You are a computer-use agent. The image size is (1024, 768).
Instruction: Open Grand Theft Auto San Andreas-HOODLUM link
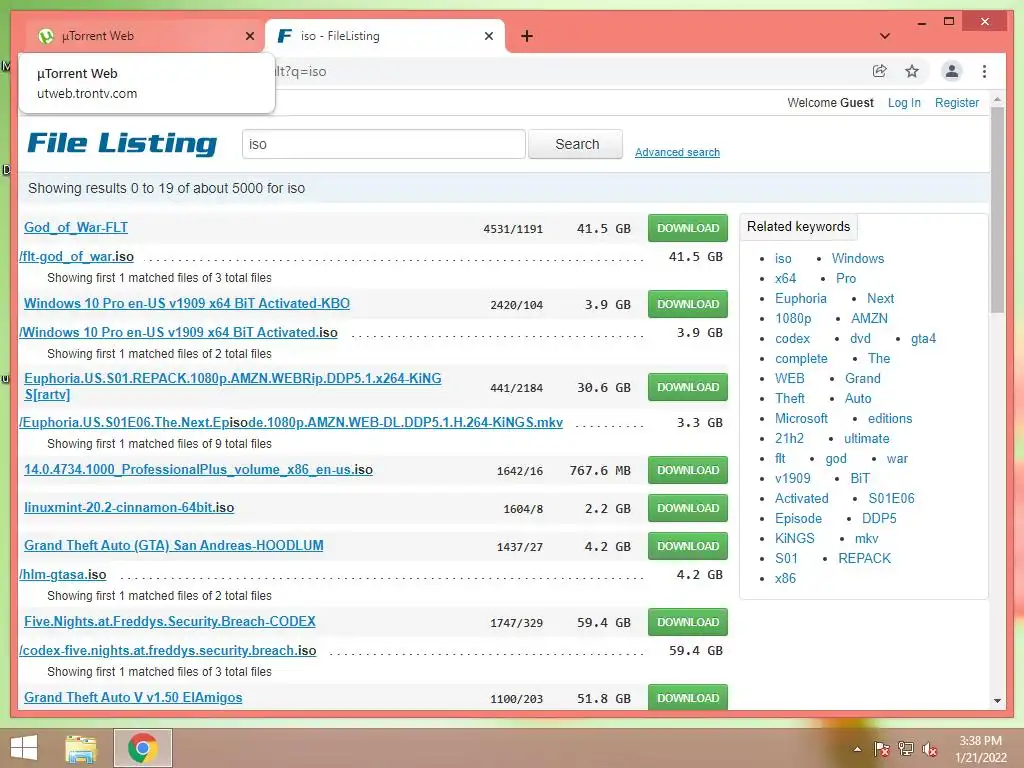[174, 545]
